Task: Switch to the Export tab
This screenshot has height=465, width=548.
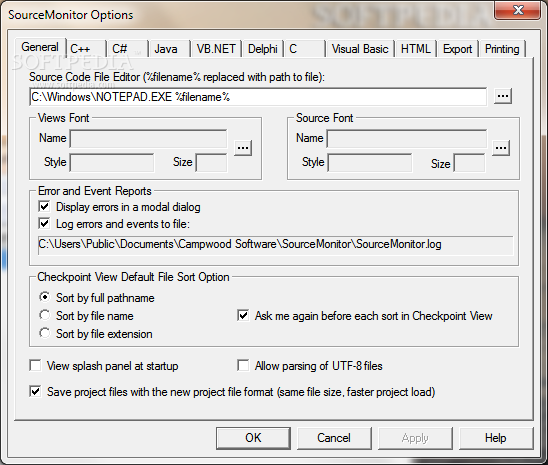Action: click(x=457, y=49)
